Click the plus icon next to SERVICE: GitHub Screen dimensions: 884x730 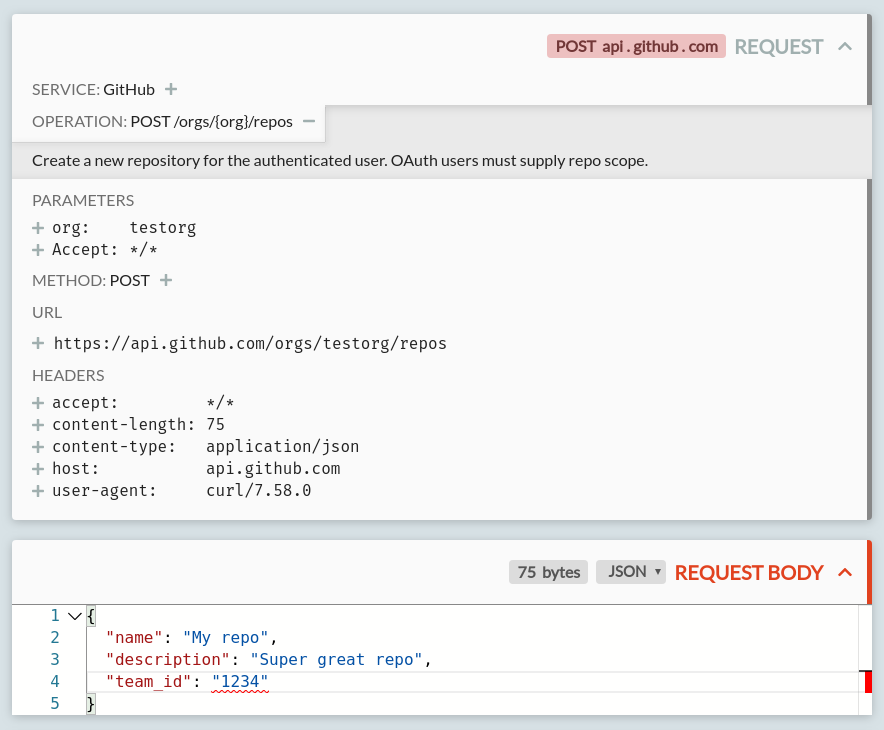click(171, 89)
